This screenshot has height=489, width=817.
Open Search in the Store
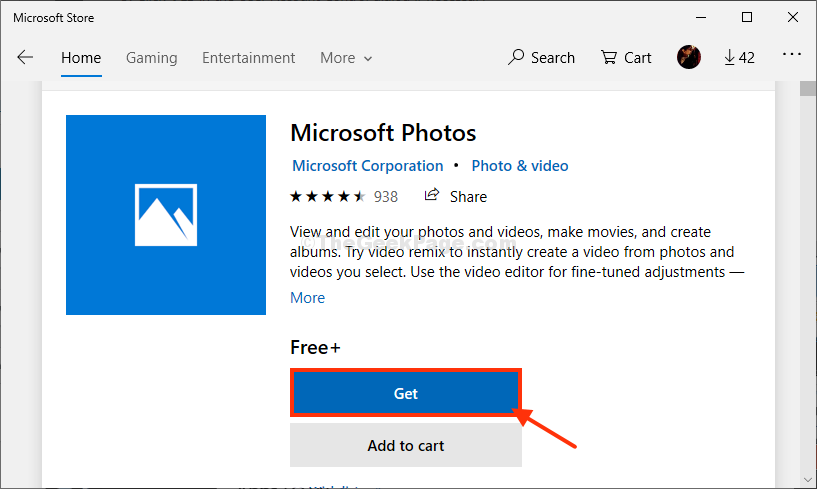coord(541,58)
